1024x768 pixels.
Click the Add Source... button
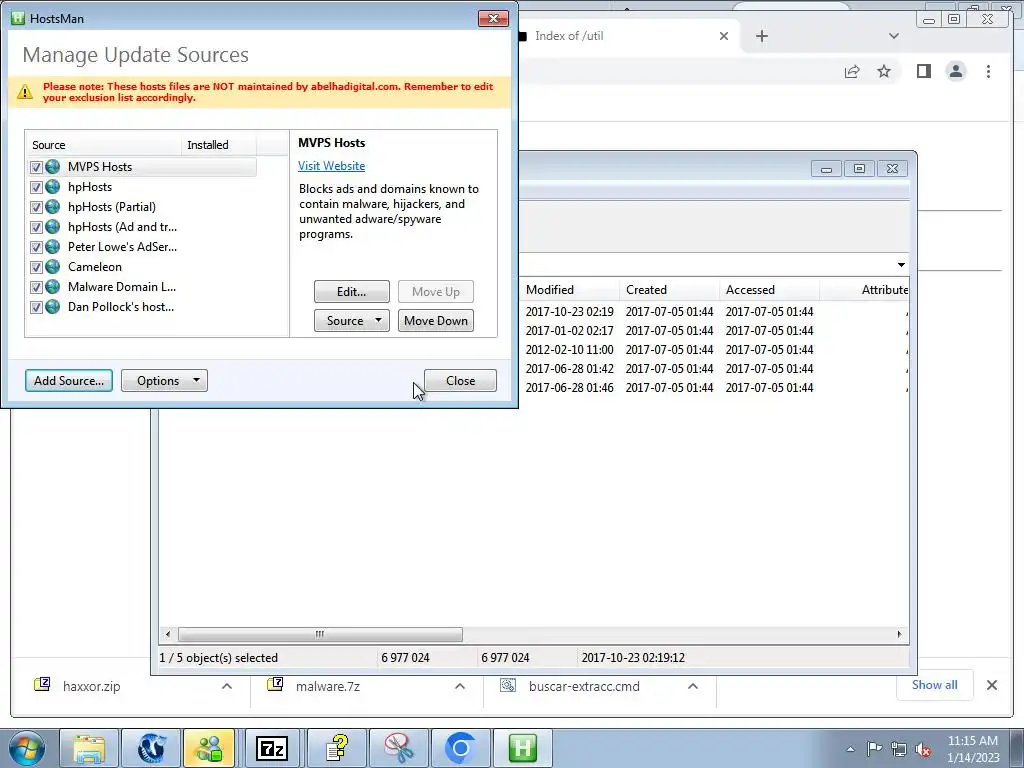[69, 381]
